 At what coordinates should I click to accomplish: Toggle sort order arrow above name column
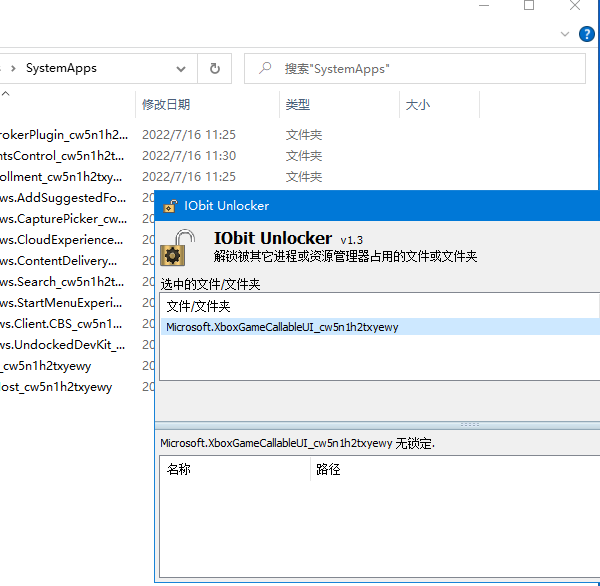pos(5,93)
